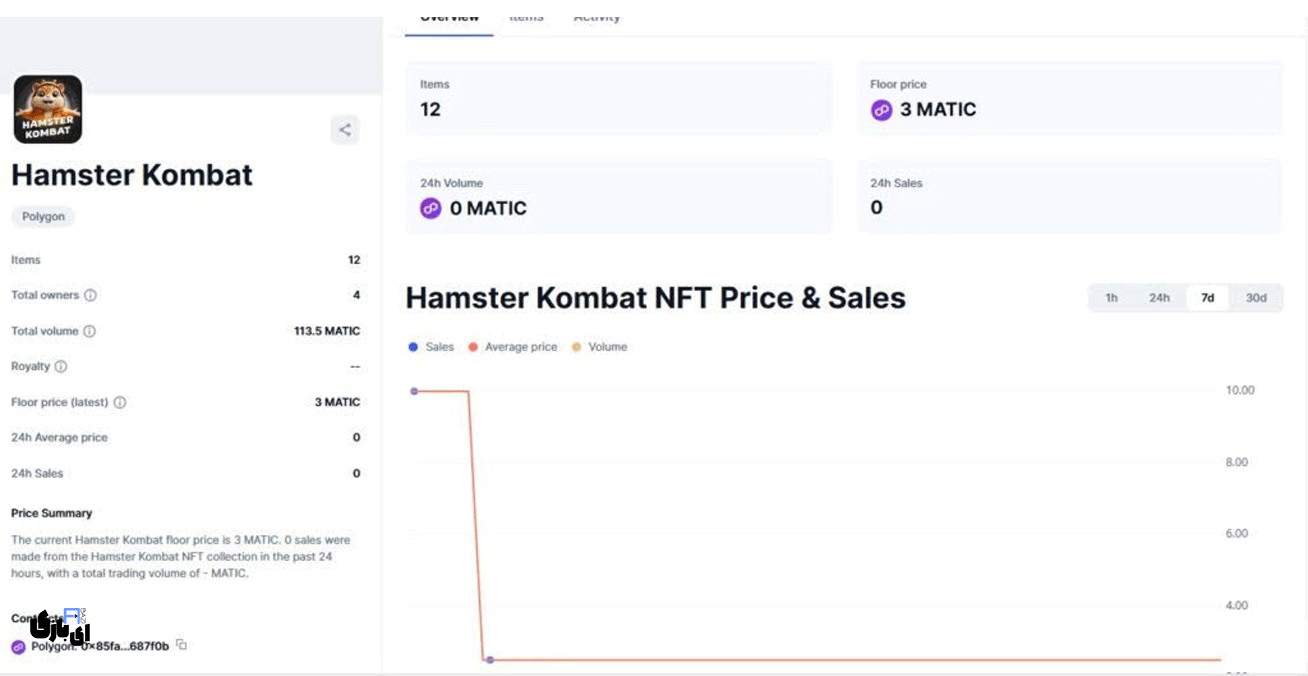
Task: Click the Total volume info icon
Action: click(x=89, y=331)
